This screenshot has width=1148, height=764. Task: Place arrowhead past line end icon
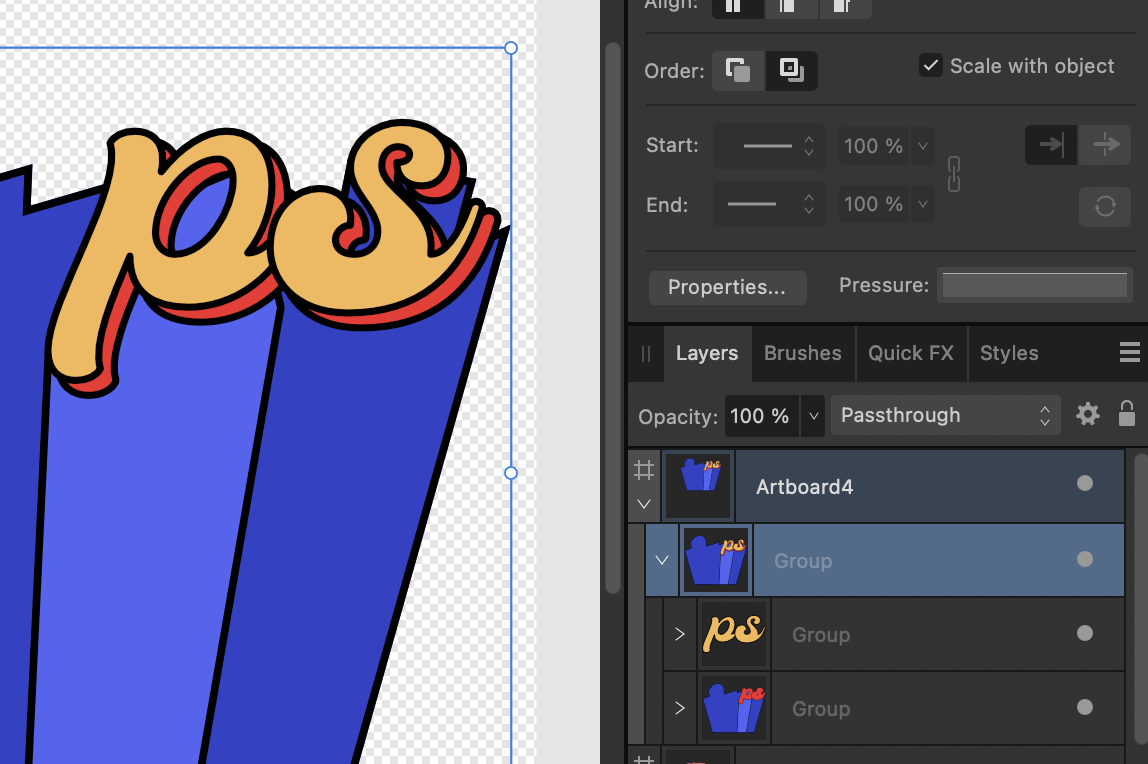tap(1105, 144)
